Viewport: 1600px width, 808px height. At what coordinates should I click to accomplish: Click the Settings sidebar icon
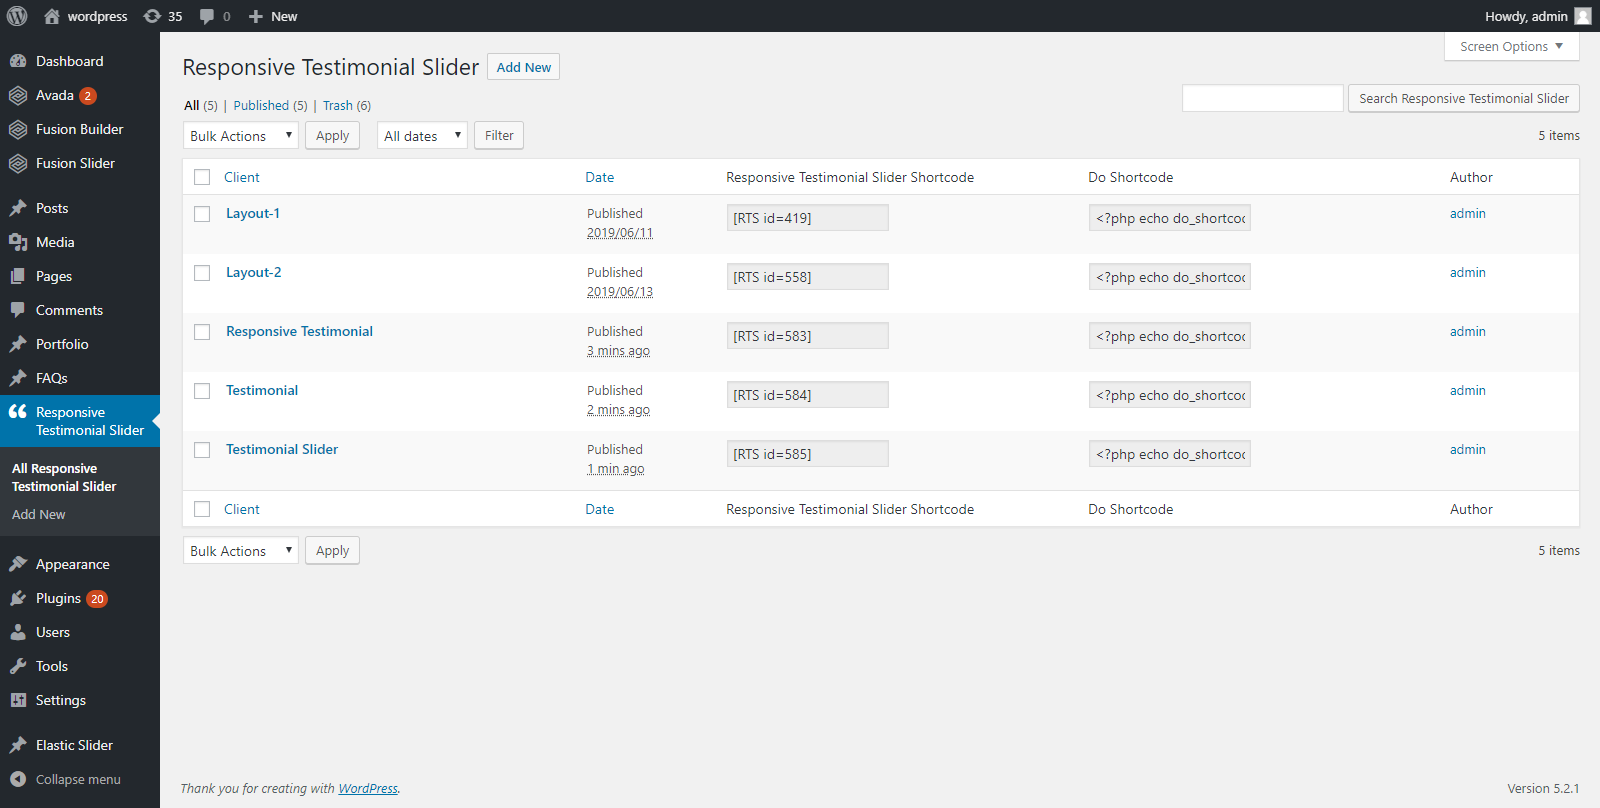[x=18, y=700]
